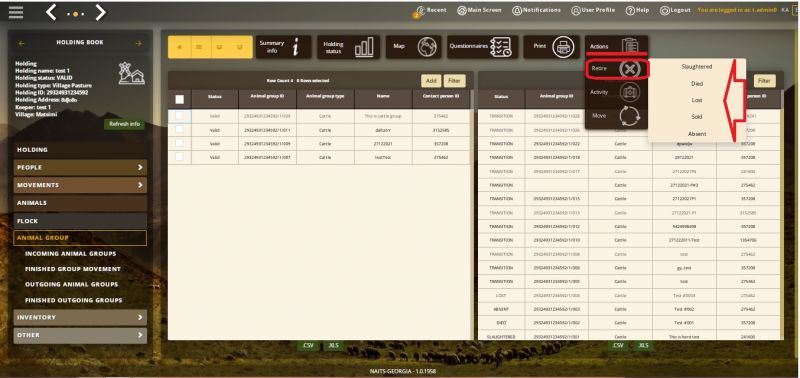Expand the MOVEMENTS section
Image resolution: width=800 pixels, height=378 pixels.
(x=80, y=185)
